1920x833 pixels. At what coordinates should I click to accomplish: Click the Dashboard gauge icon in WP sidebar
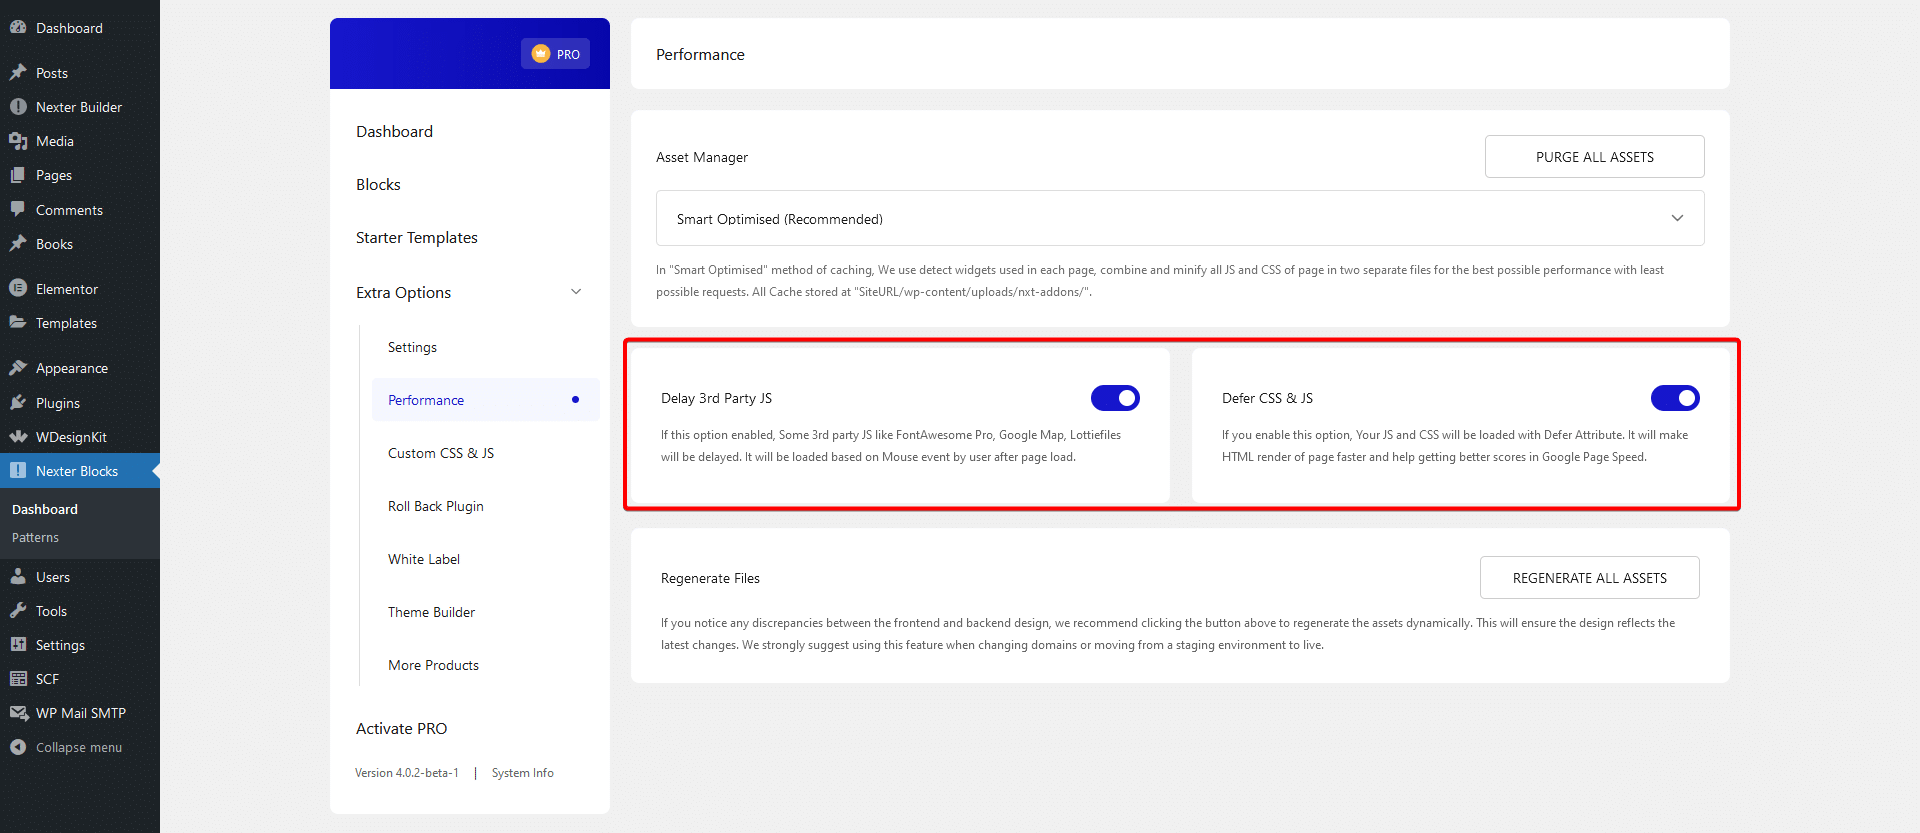[x=18, y=28]
